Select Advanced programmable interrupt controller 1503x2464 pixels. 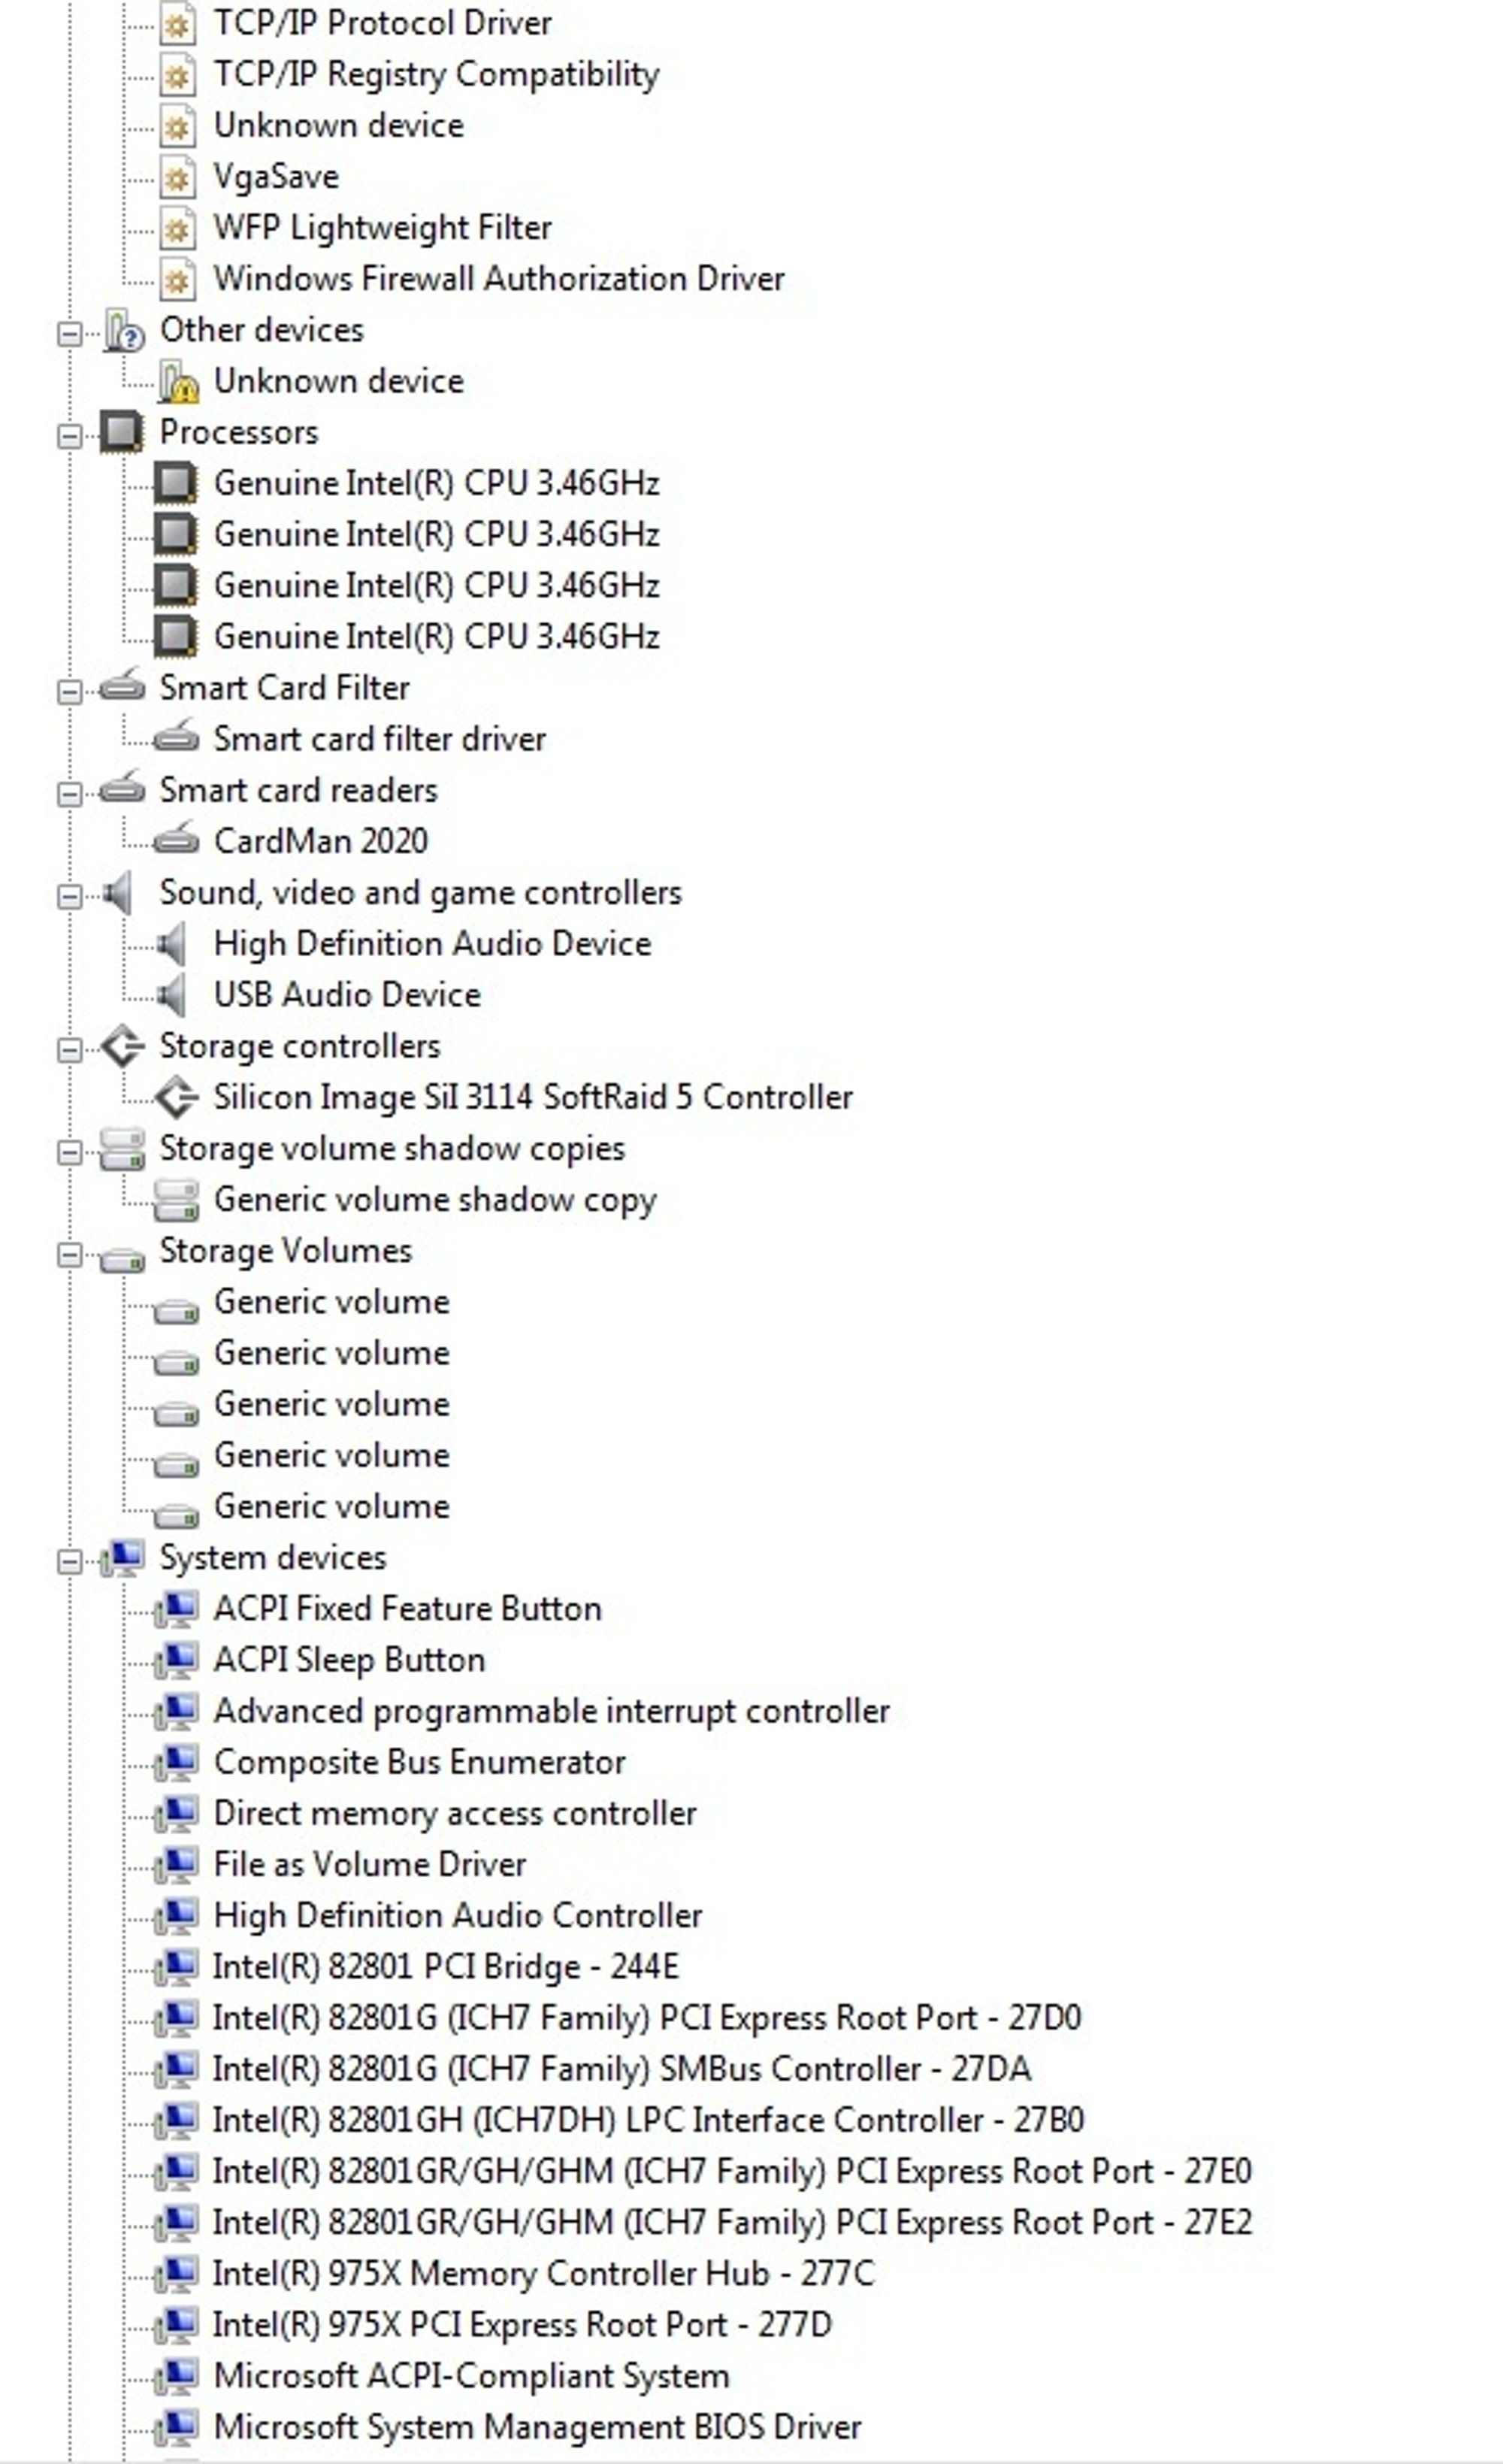coord(551,1711)
